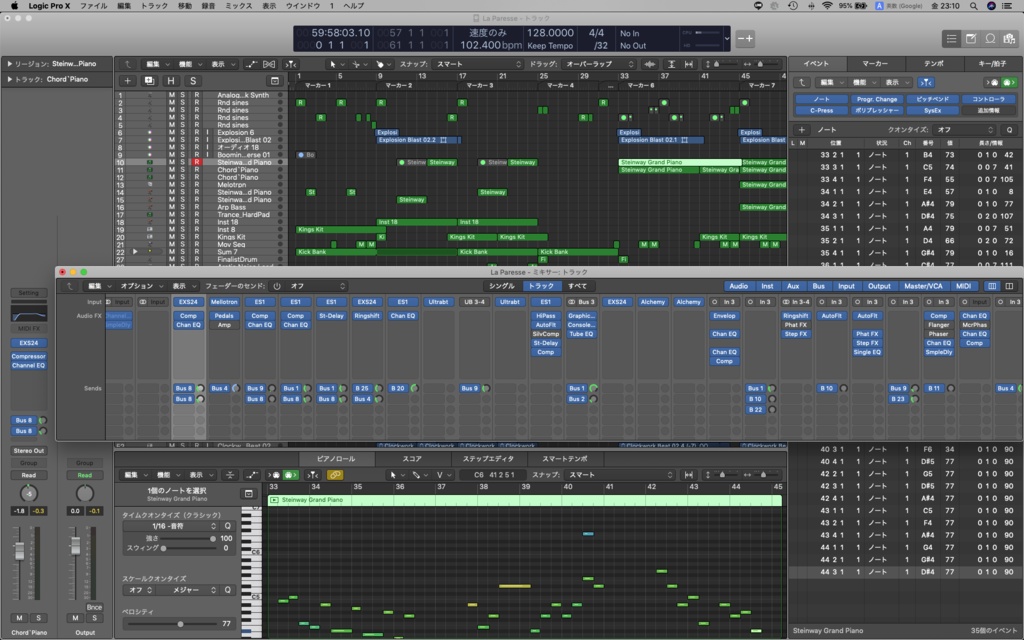
Task: Expand the リージョン inspector triangle
Action: 9,64
